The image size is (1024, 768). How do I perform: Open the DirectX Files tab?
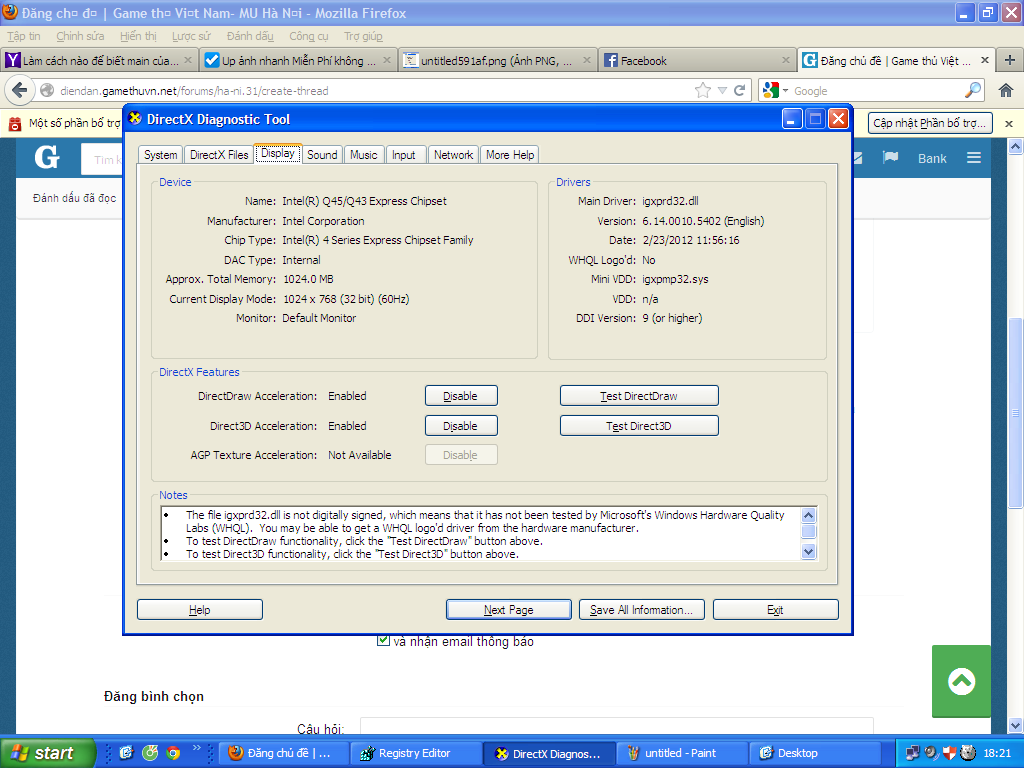pos(219,155)
